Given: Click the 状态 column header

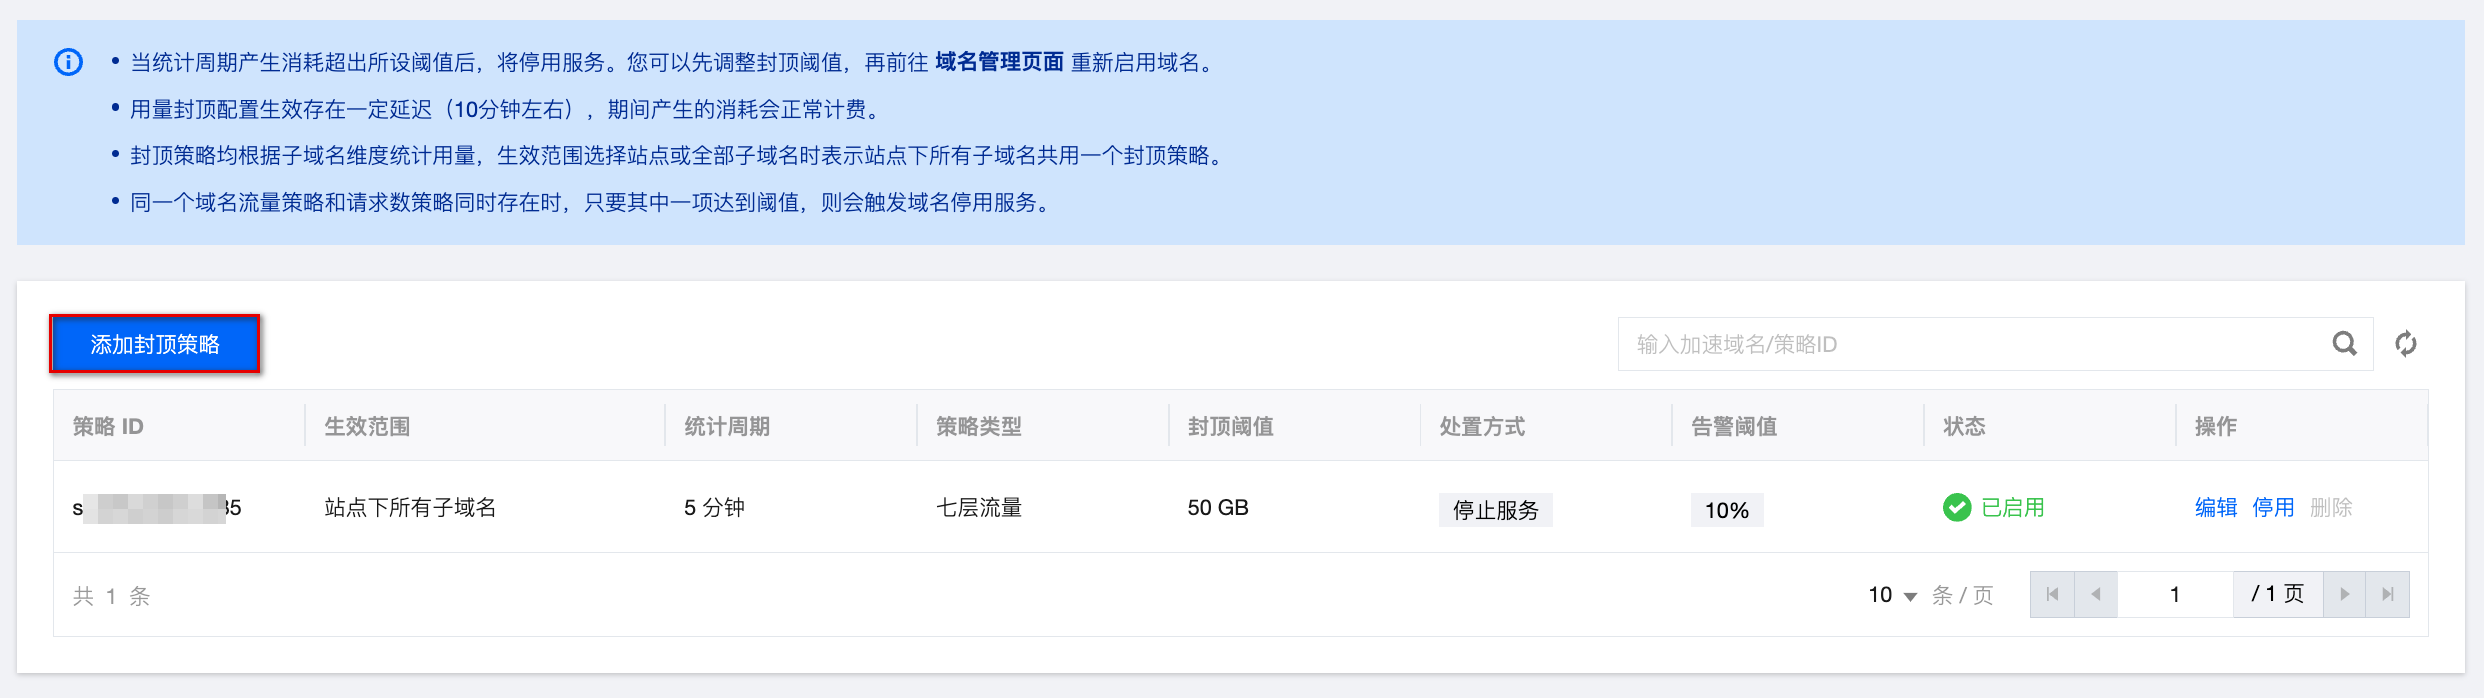Looking at the screenshot, I should [x=1964, y=427].
